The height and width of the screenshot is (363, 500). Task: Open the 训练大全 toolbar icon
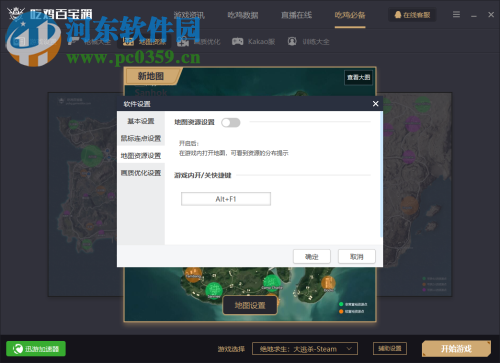[x=292, y=41]
